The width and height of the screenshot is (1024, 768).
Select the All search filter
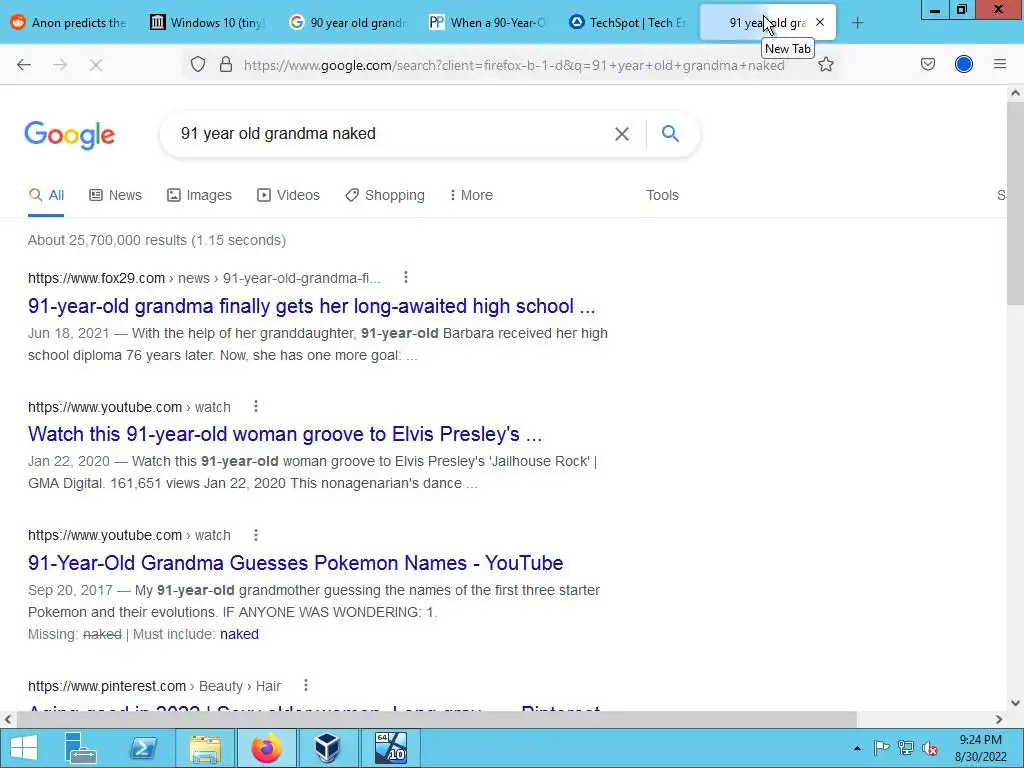(46, 195)
